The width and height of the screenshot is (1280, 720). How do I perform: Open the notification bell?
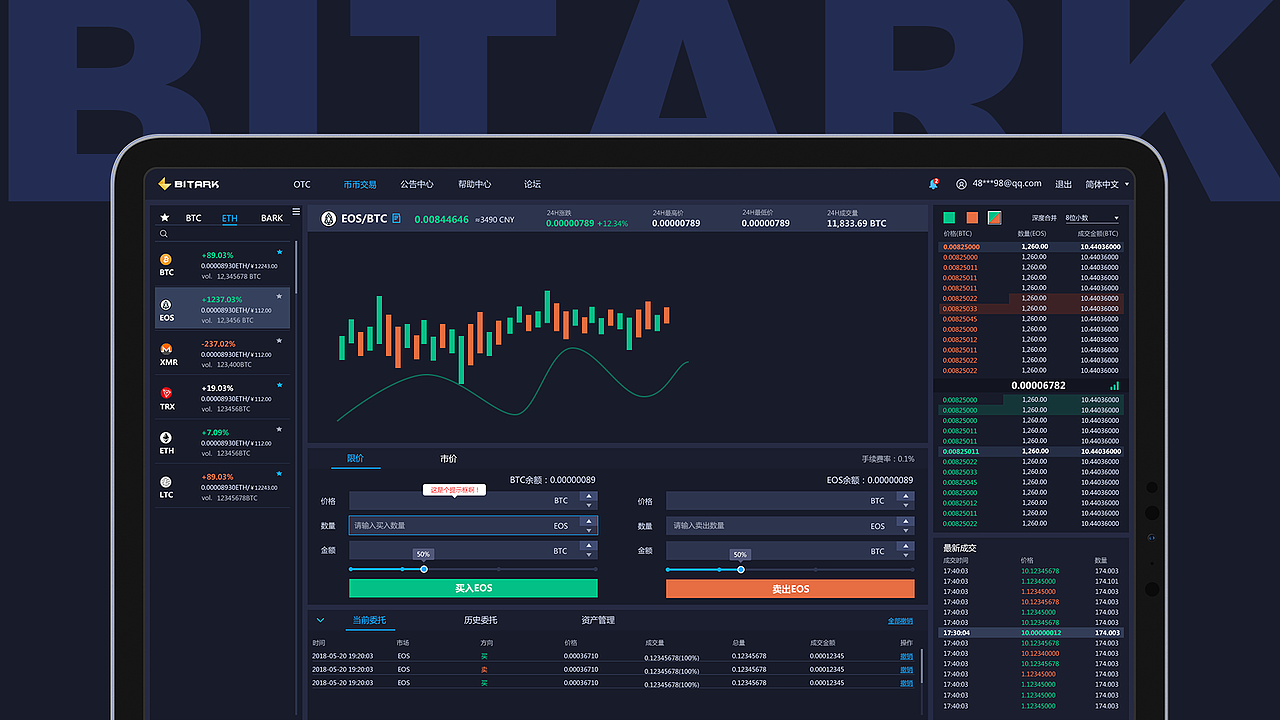933,184
